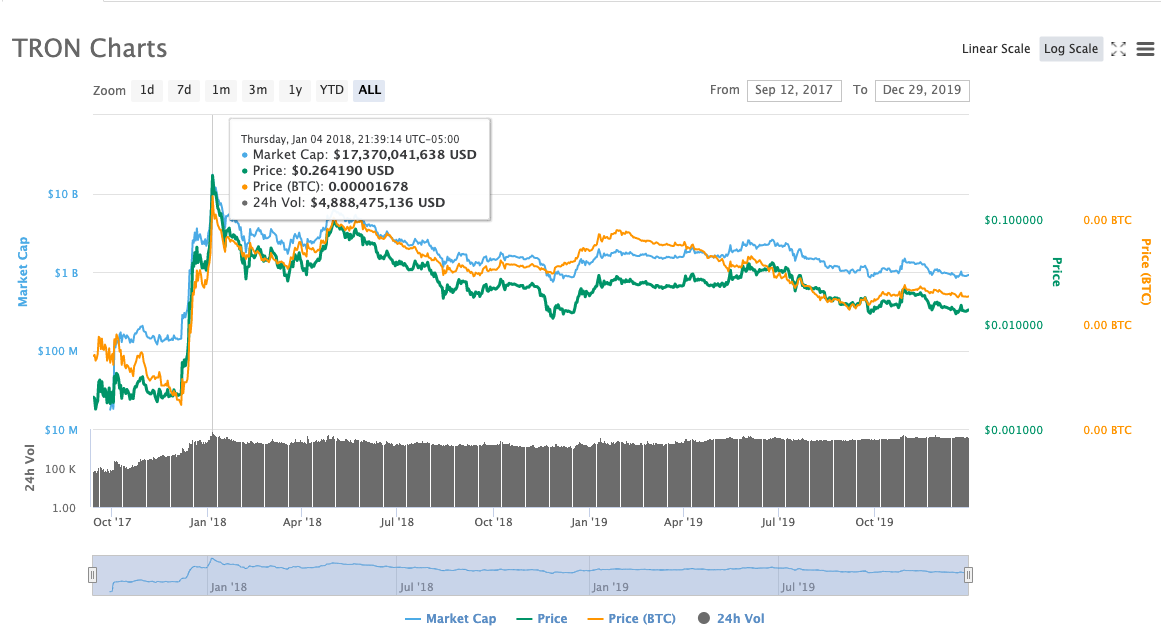Set zoom to 1d
The width and height of the screenshot is (1161, 627).
pyautogui.click(x=147, y=90)
